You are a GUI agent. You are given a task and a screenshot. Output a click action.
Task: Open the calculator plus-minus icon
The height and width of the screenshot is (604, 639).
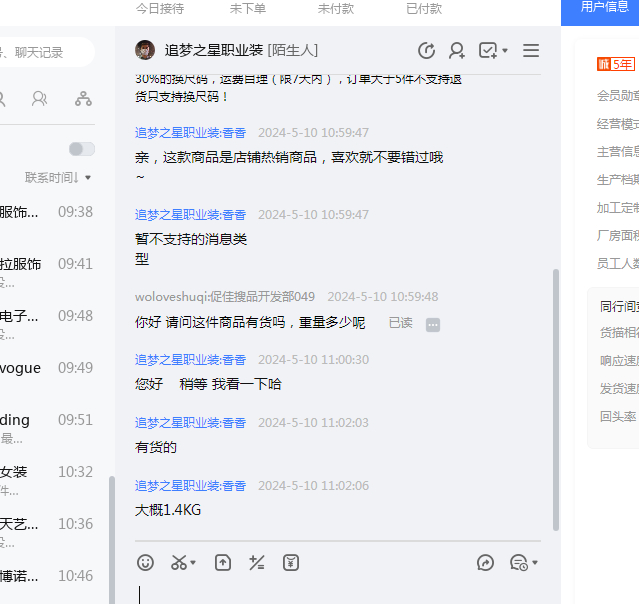coord(257,563)
